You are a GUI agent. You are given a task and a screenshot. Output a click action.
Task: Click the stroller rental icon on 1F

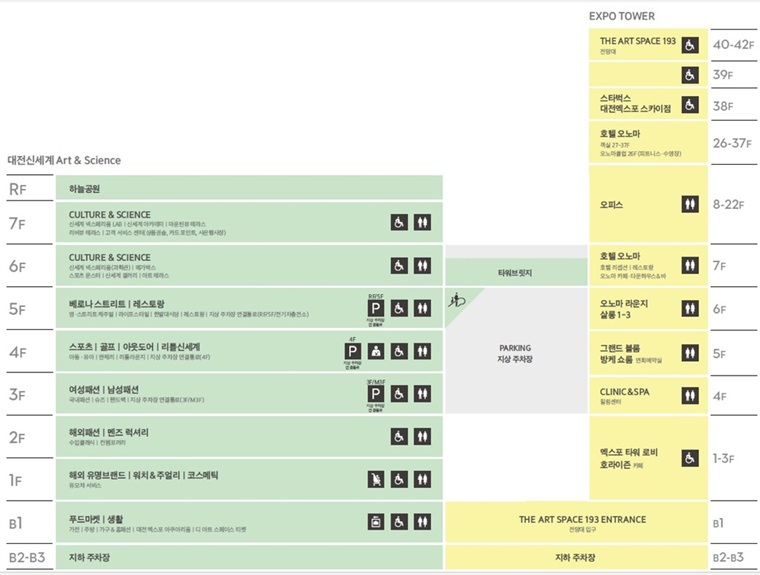376,479
